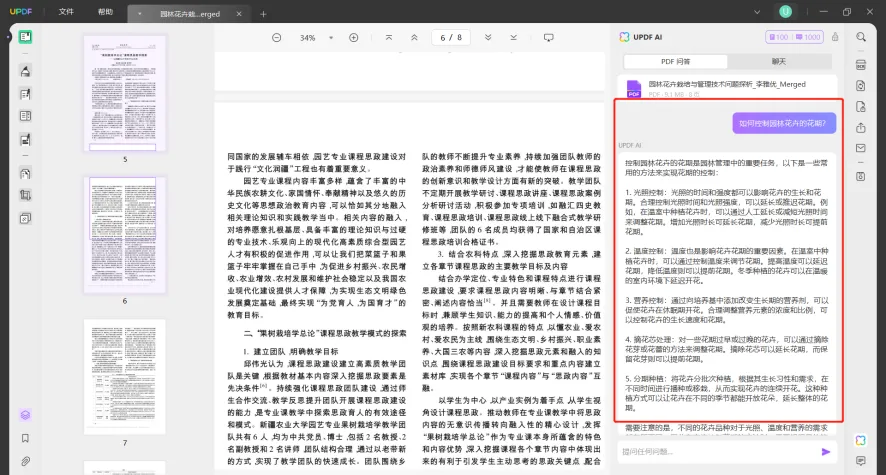This screenshot has height=475, width=886.
Task: Expand the tab list chevron in title bar
Action: pyautogui.click(x=757, y=12)
